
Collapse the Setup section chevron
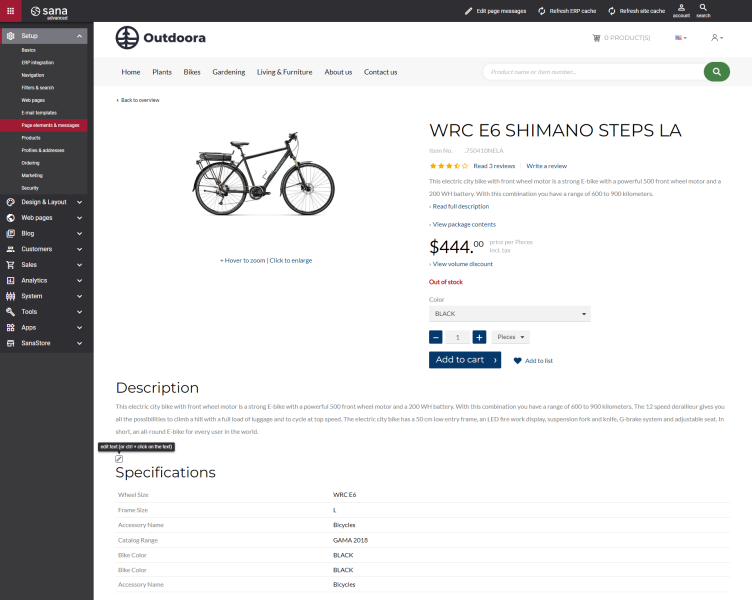tap(80, 36)
